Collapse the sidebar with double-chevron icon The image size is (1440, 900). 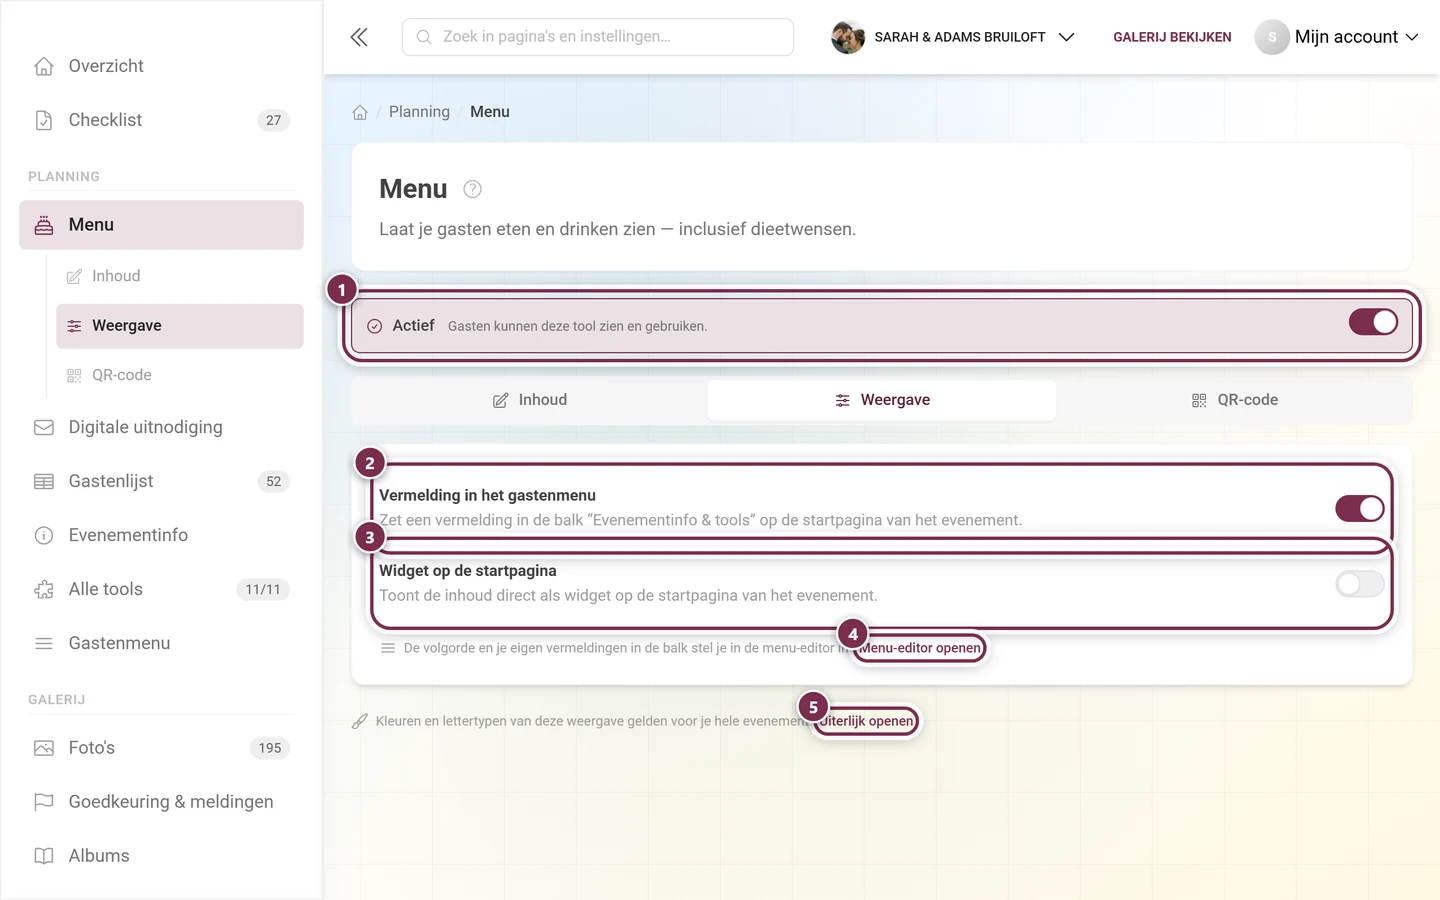tap(359, 37)
